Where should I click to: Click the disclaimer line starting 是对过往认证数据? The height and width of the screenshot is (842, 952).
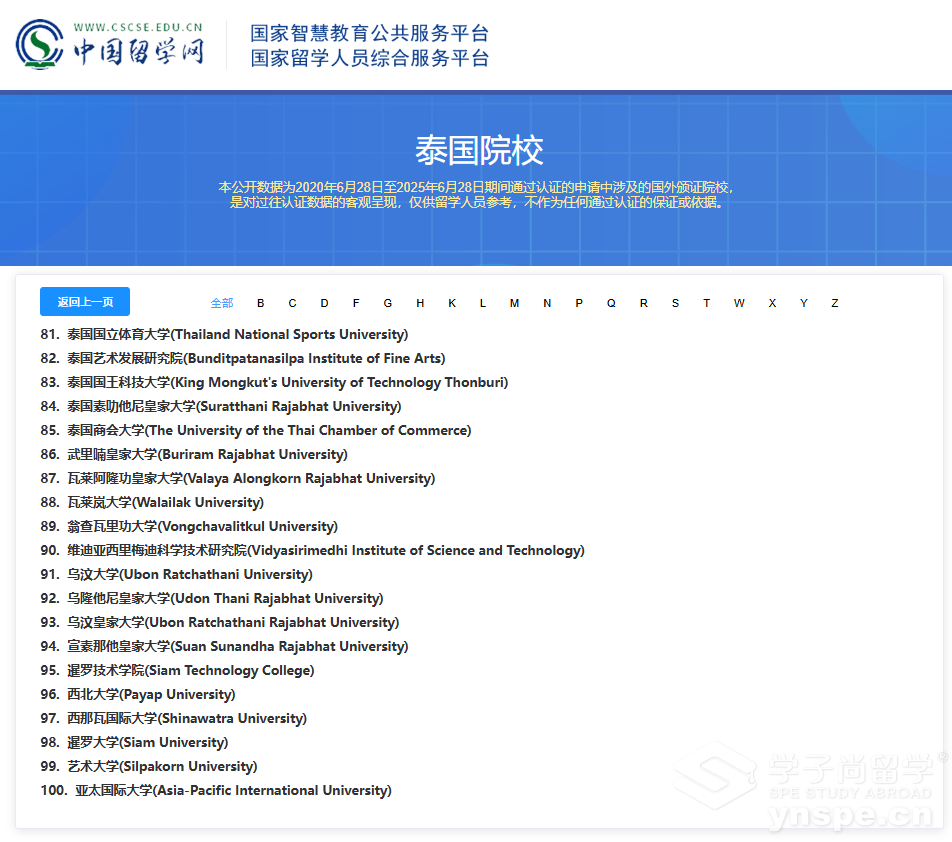(x=476, y=202)
